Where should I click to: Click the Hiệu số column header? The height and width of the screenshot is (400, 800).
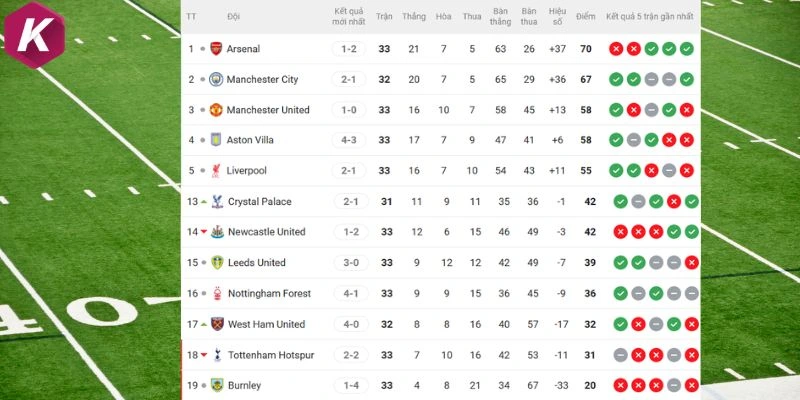point(557,17)
